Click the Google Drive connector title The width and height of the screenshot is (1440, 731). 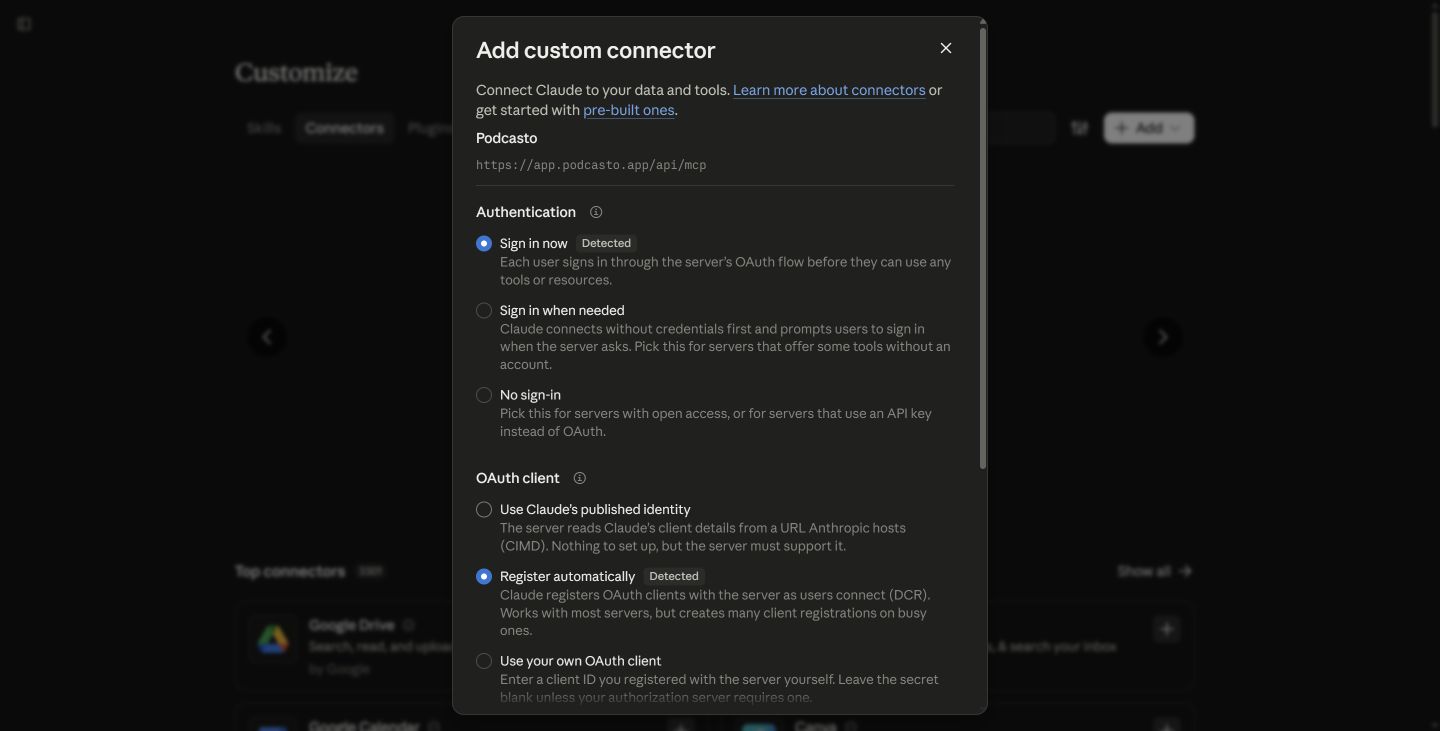click(352, 625)
